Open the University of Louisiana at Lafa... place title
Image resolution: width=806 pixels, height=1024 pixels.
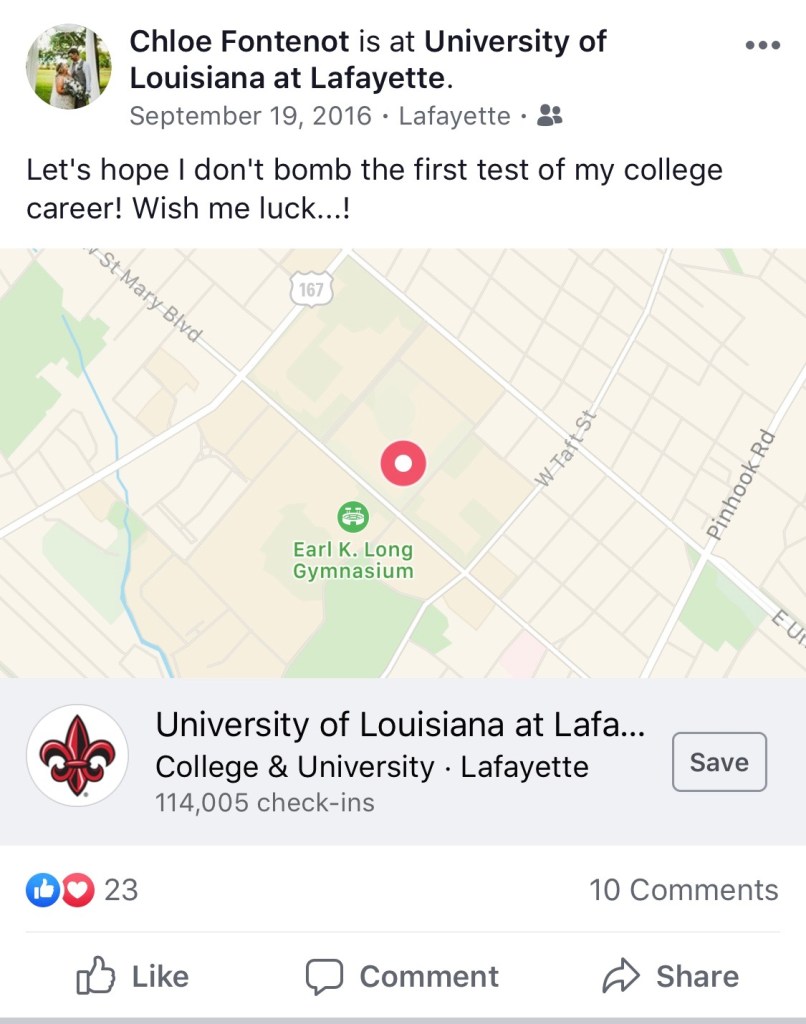(x=400, y=724)
